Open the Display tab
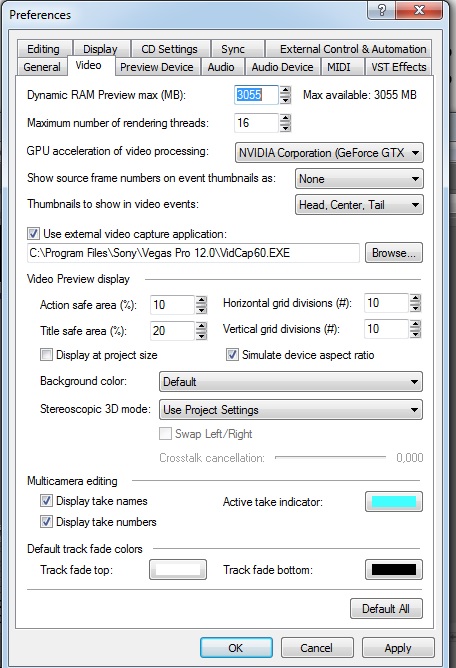The width and height of the screenshot is (456, 668). (100, 49)
